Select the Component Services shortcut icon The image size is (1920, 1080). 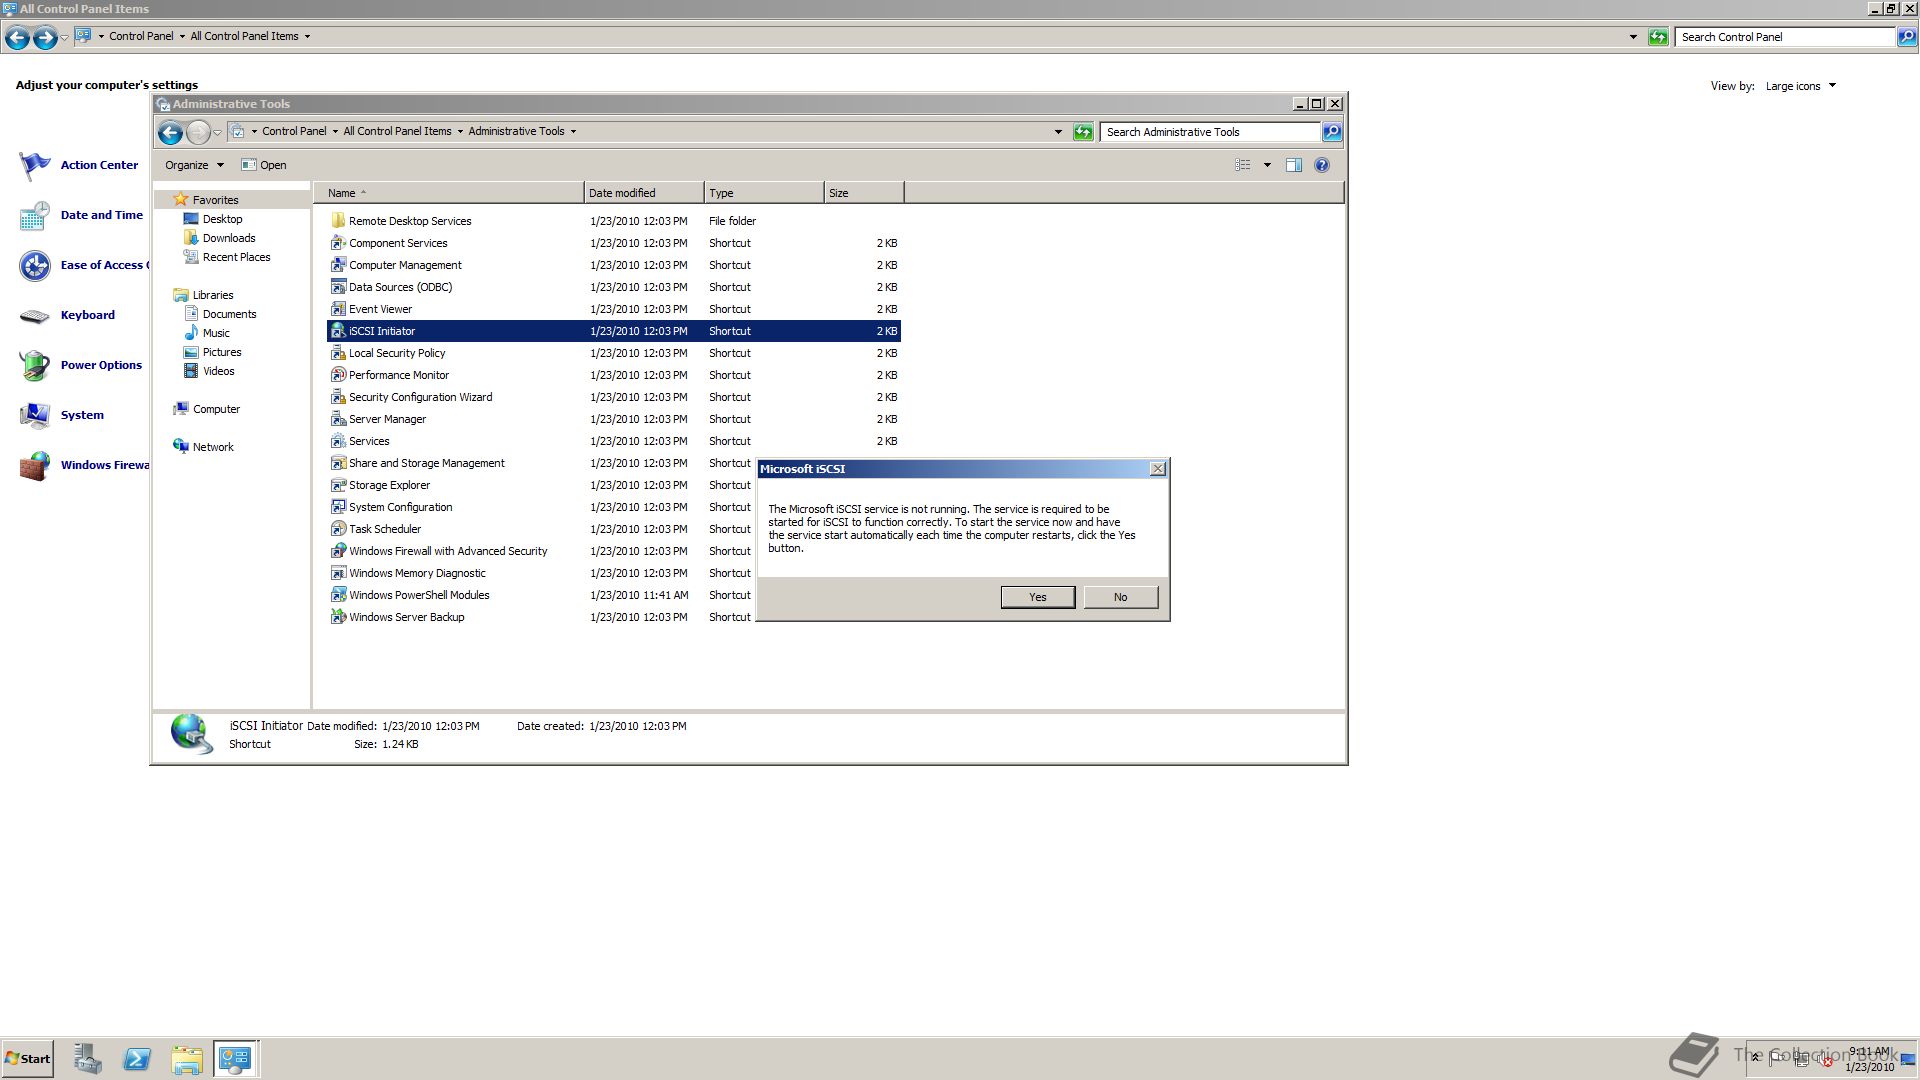tap(338, 243)
